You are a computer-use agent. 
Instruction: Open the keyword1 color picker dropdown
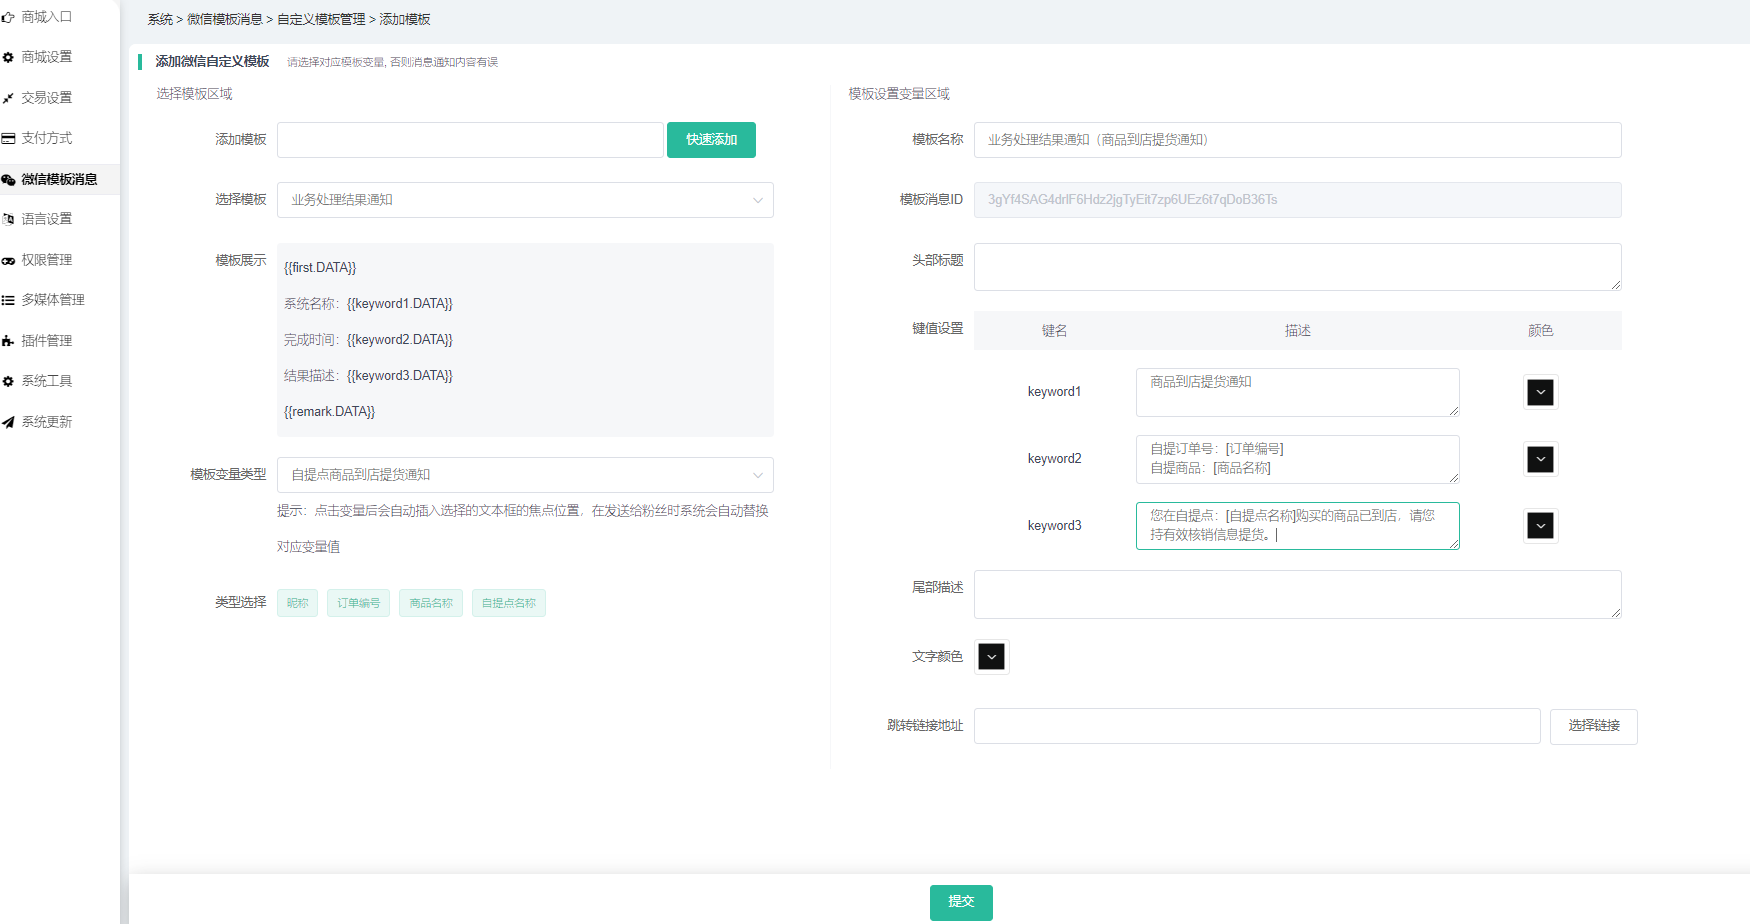(x=1540, y=392)
